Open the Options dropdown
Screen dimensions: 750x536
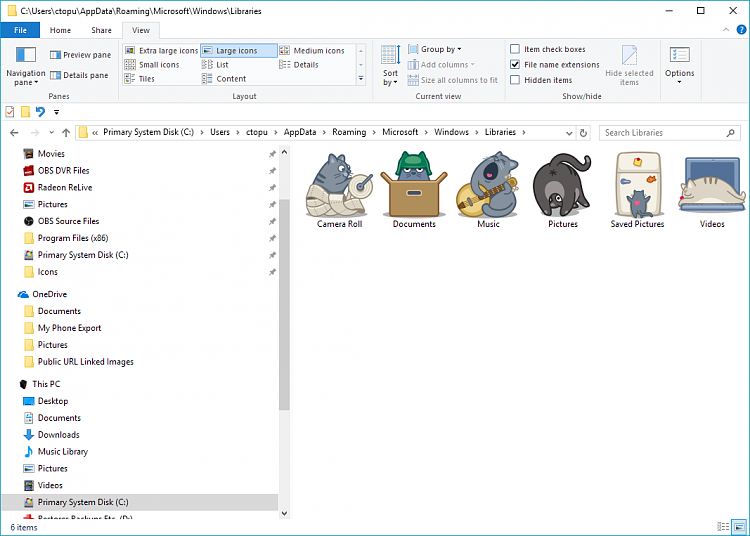(x=679, y=65)
